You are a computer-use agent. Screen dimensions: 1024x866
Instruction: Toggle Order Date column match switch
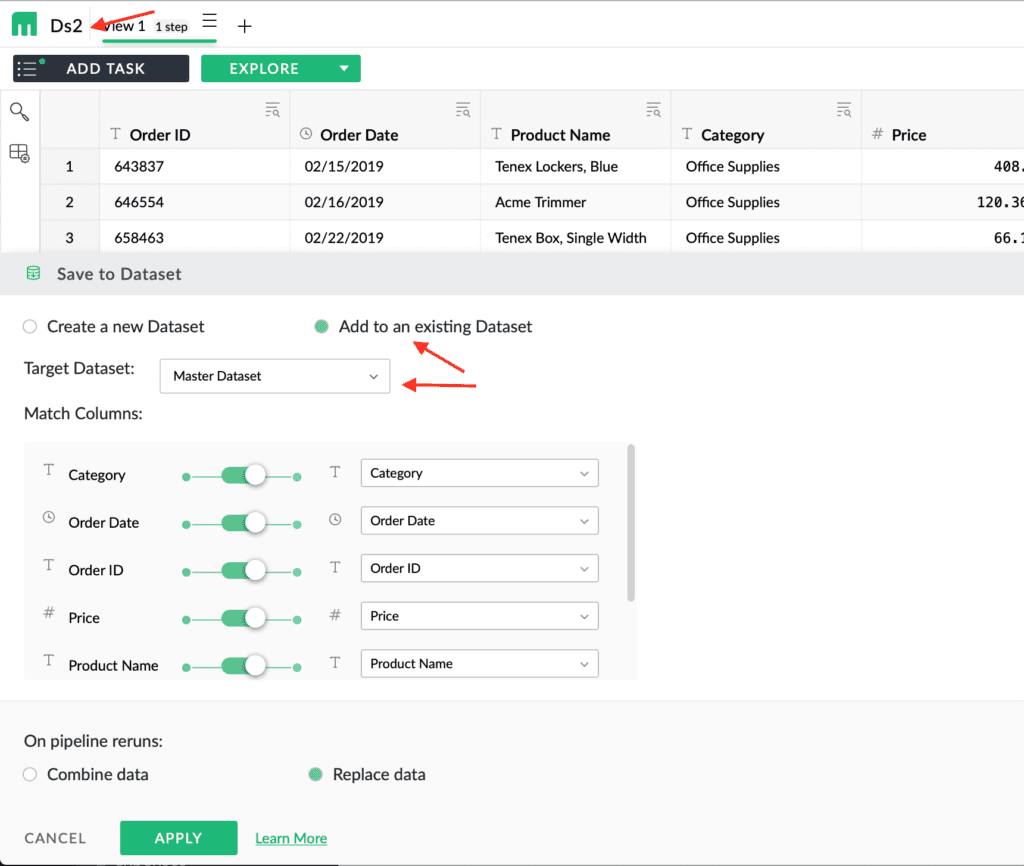pyautogui.click(x=243, y=523)
